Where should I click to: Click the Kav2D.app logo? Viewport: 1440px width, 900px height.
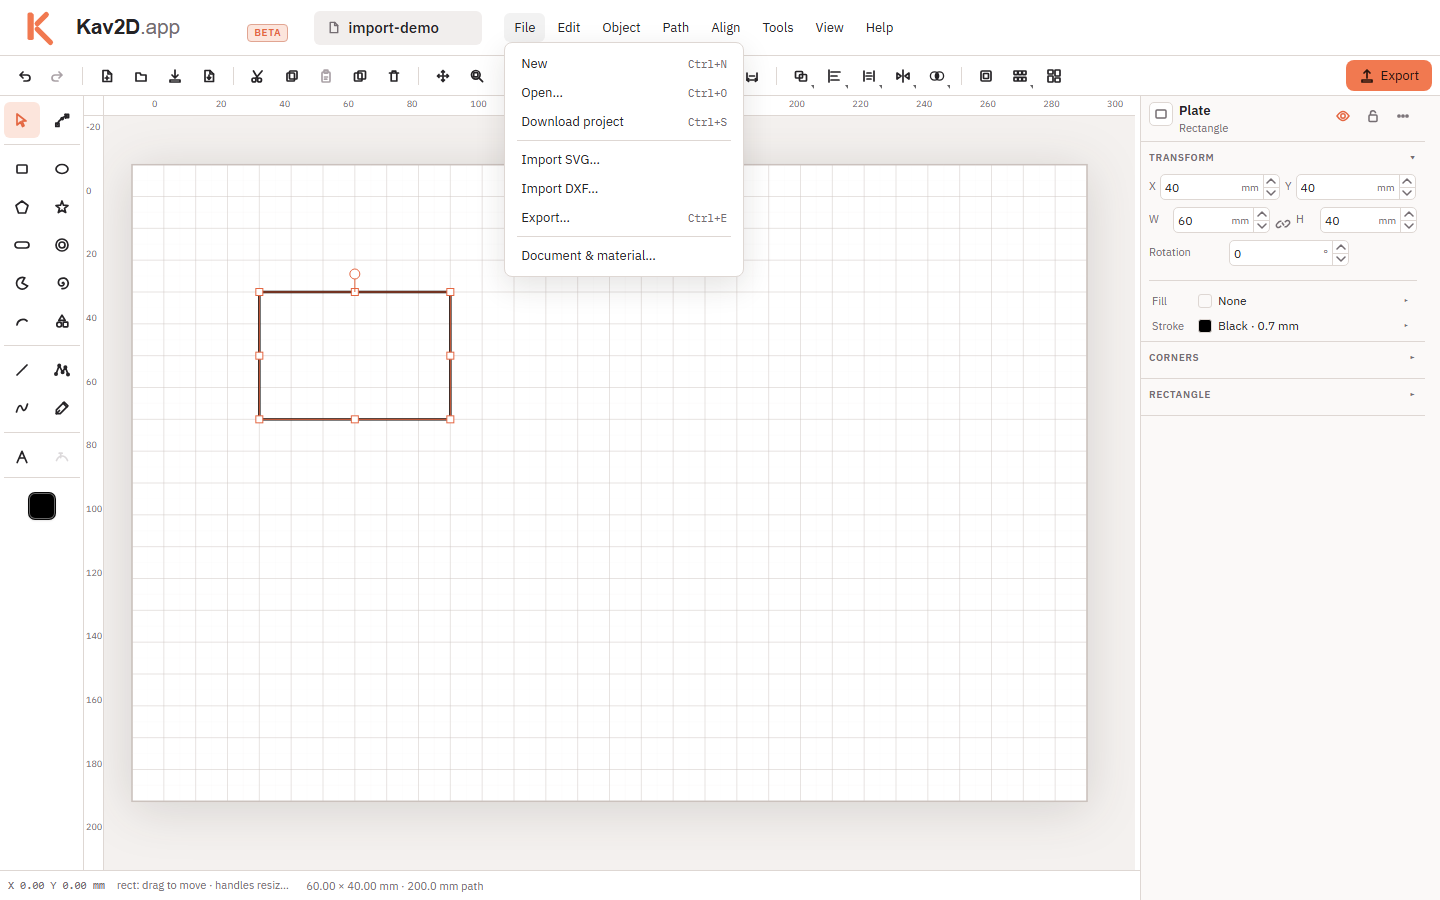point(103,27)
